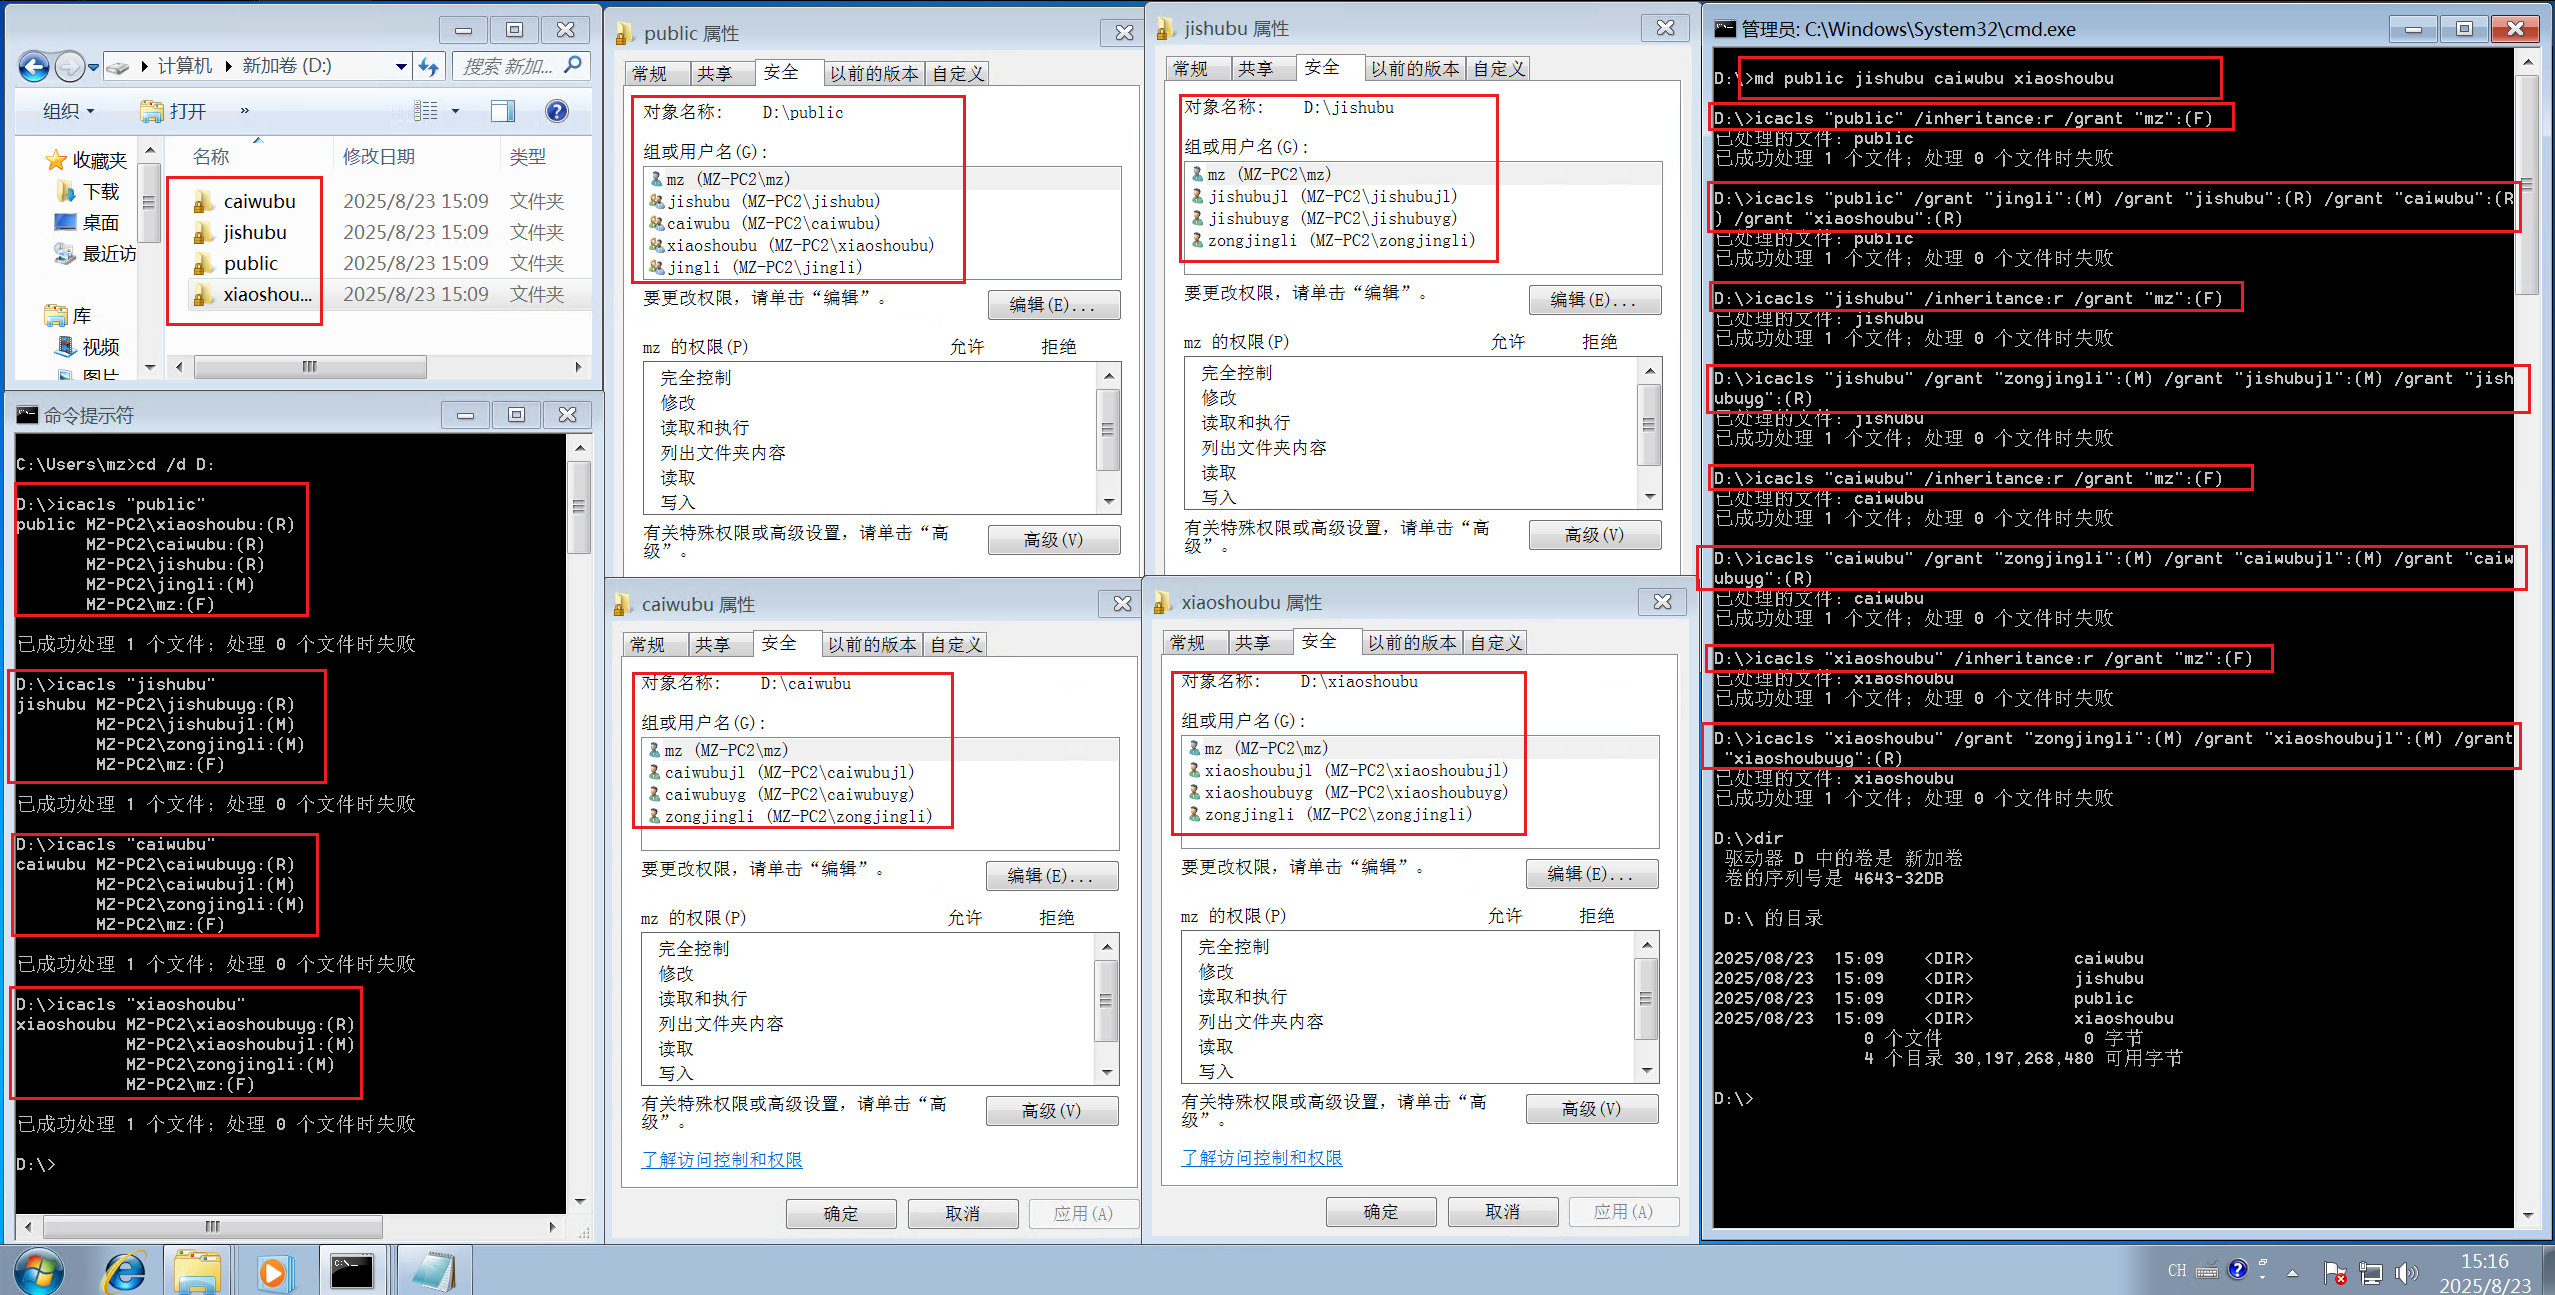This screenshot has width=2555, height=1295.
Task: Click the Action Center flag tray icon
Action: 2335,1272
